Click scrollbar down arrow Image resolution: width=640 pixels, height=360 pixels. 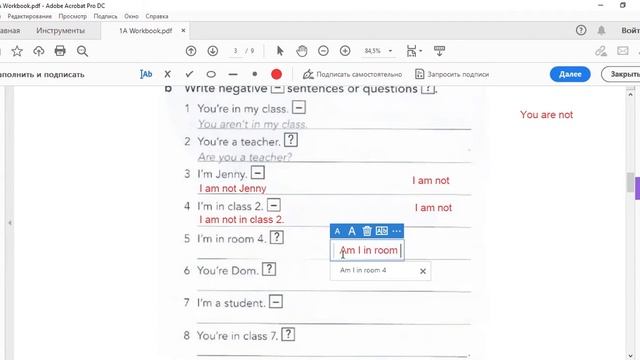point(630,356)
